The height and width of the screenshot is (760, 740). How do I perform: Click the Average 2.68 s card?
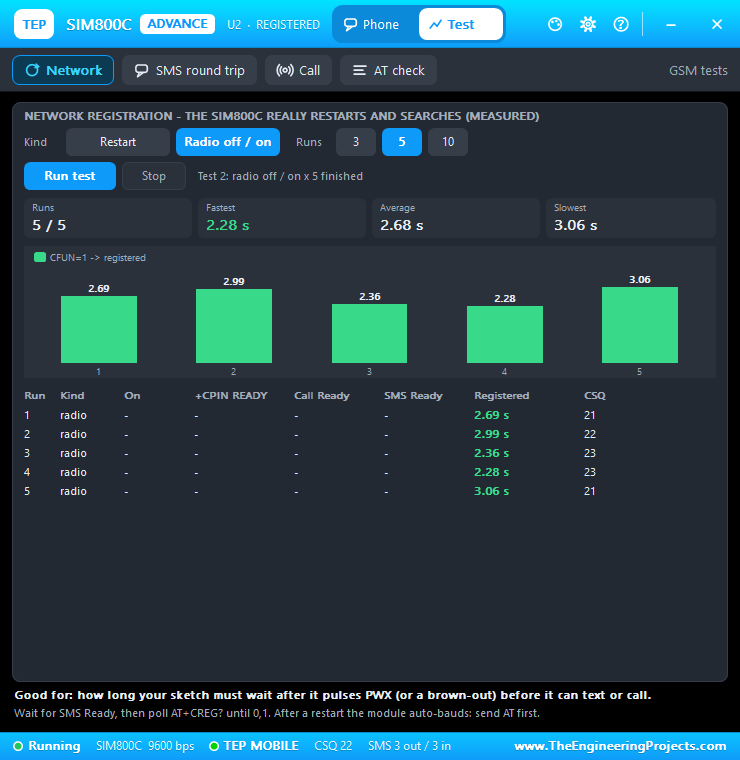(x=456, y=218)
